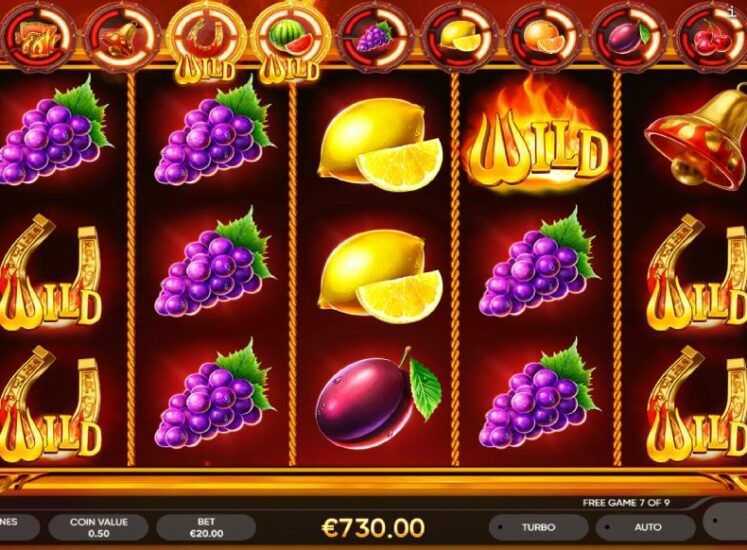747x550 pixels.
Task: Click the plum symbol on the middle reel
Action: [x=377, y=398]
